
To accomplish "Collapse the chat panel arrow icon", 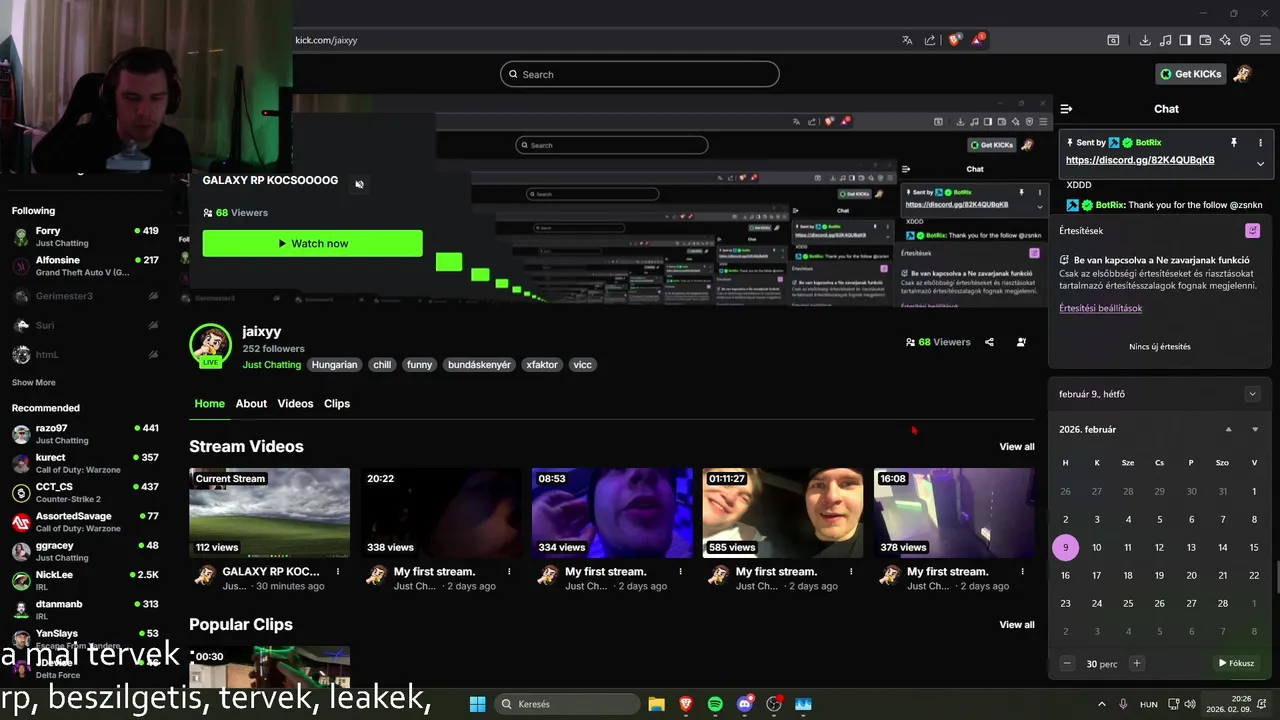I will click(1066, 109).
